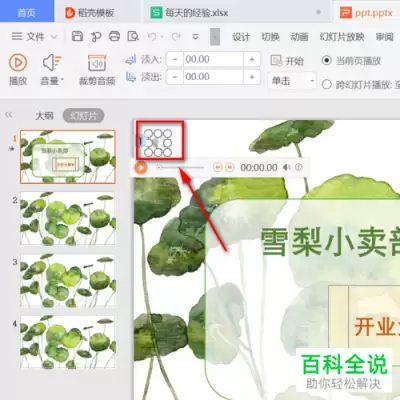The image size is (400, 400).
Task: Skip forward with audio forward button
Action: pos(230,167)
